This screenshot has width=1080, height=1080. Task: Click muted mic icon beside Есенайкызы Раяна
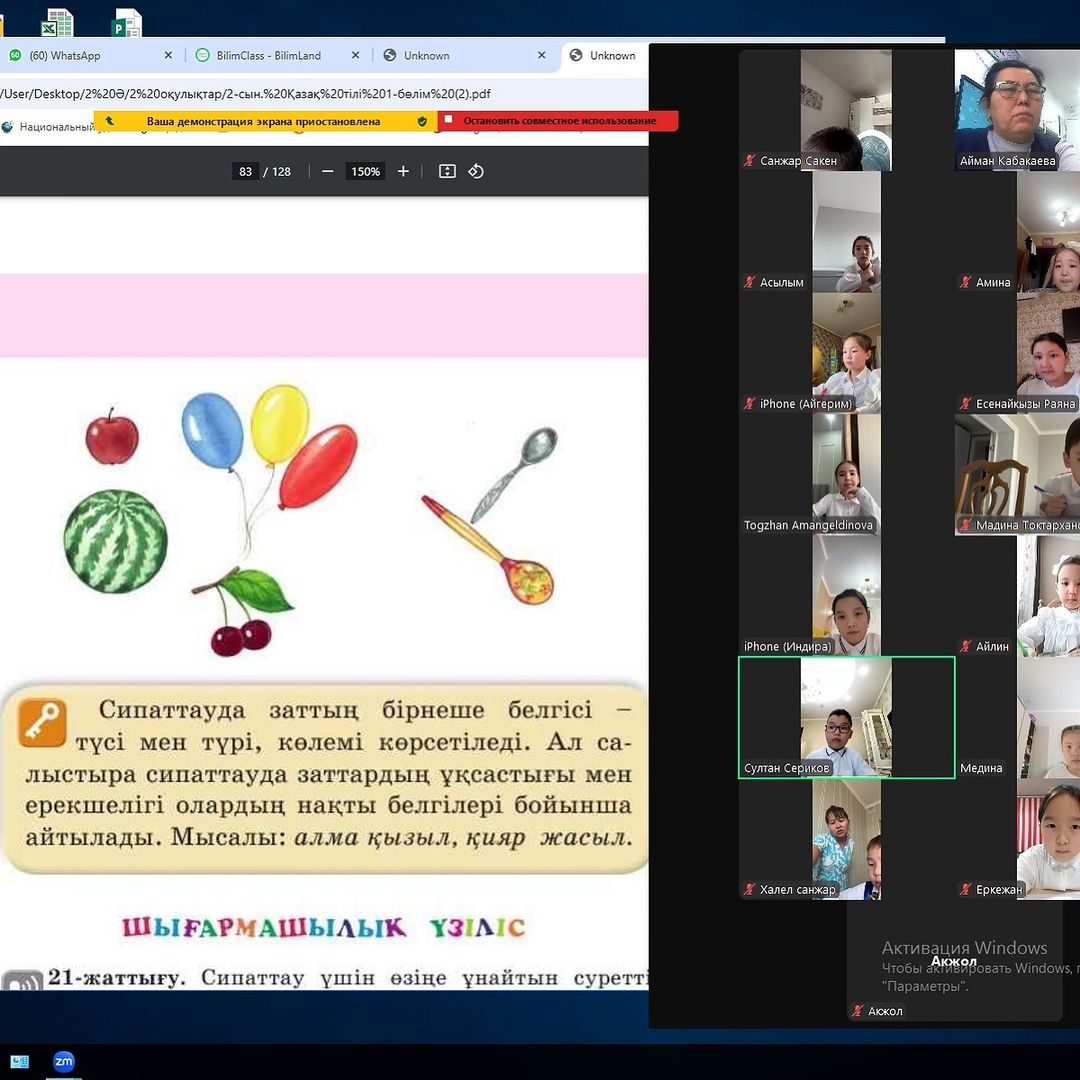966,404
